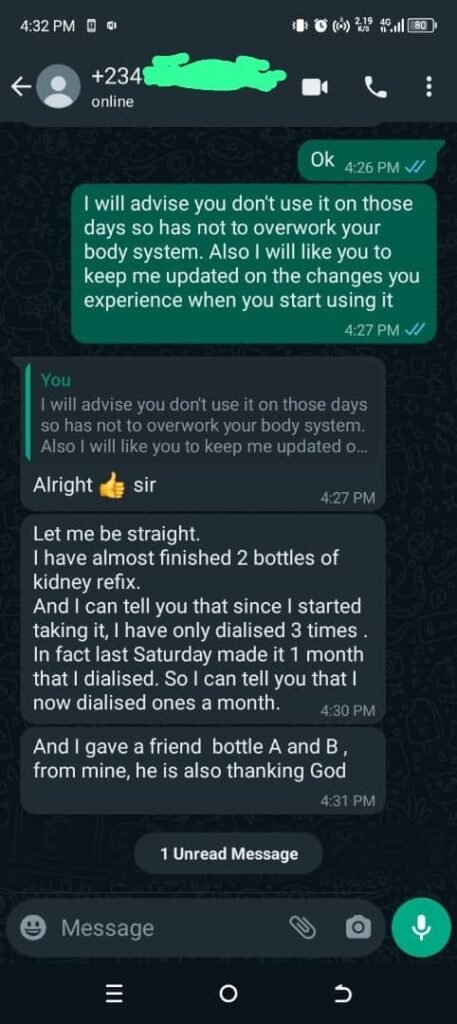457x1024 pixels.
Task: Tap the green microphone voice note button
Action: pos(421,927)
